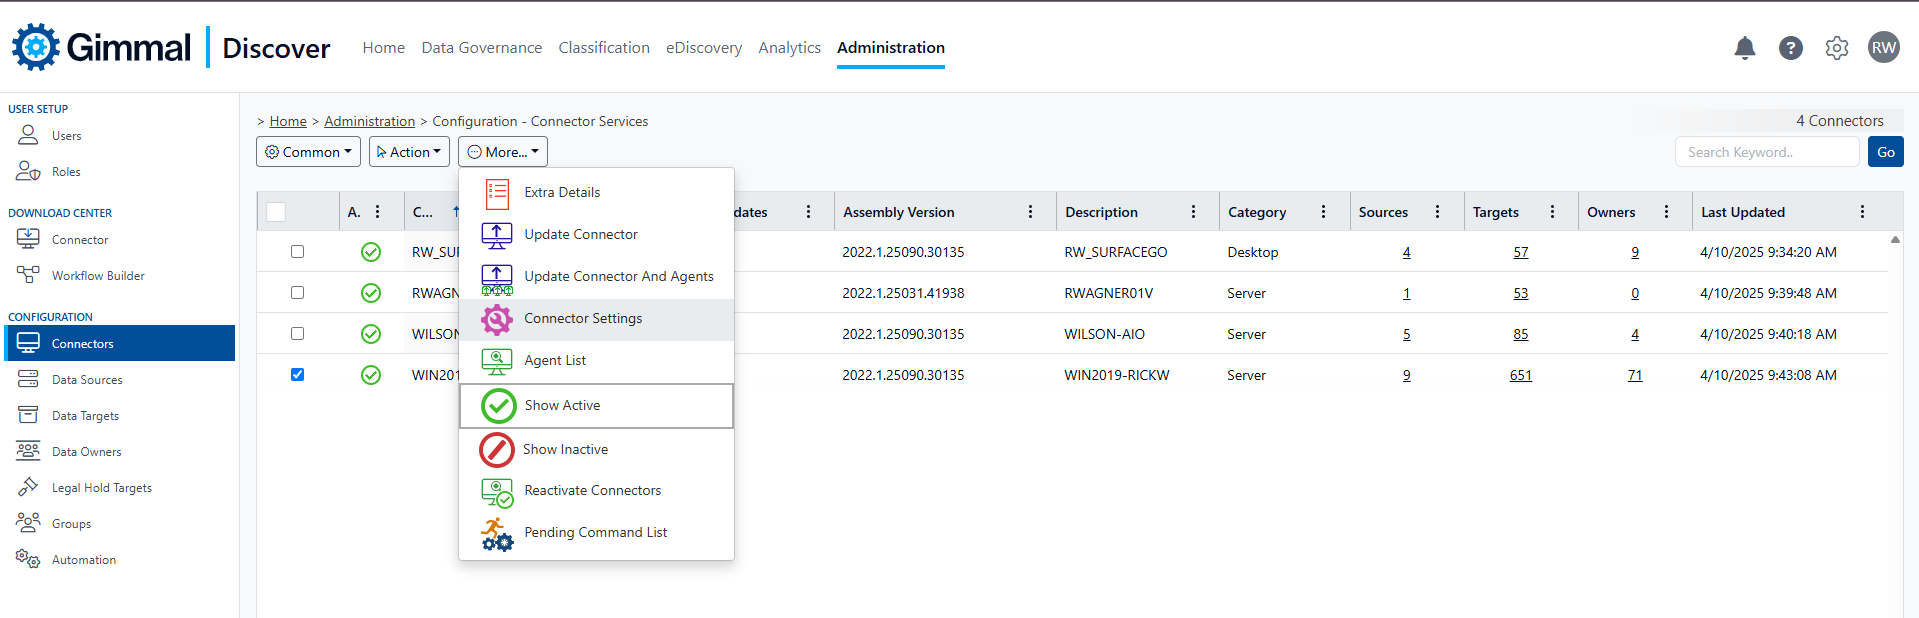Open the 651 targets link for WIN2019-RICKW

(1520, 376)
